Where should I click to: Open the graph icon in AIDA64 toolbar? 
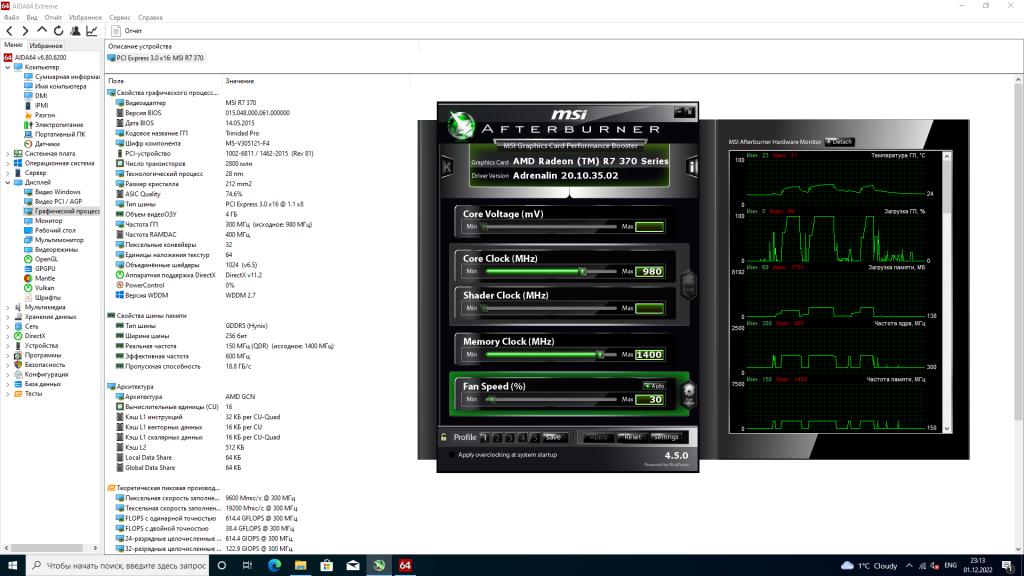[91, 31]
